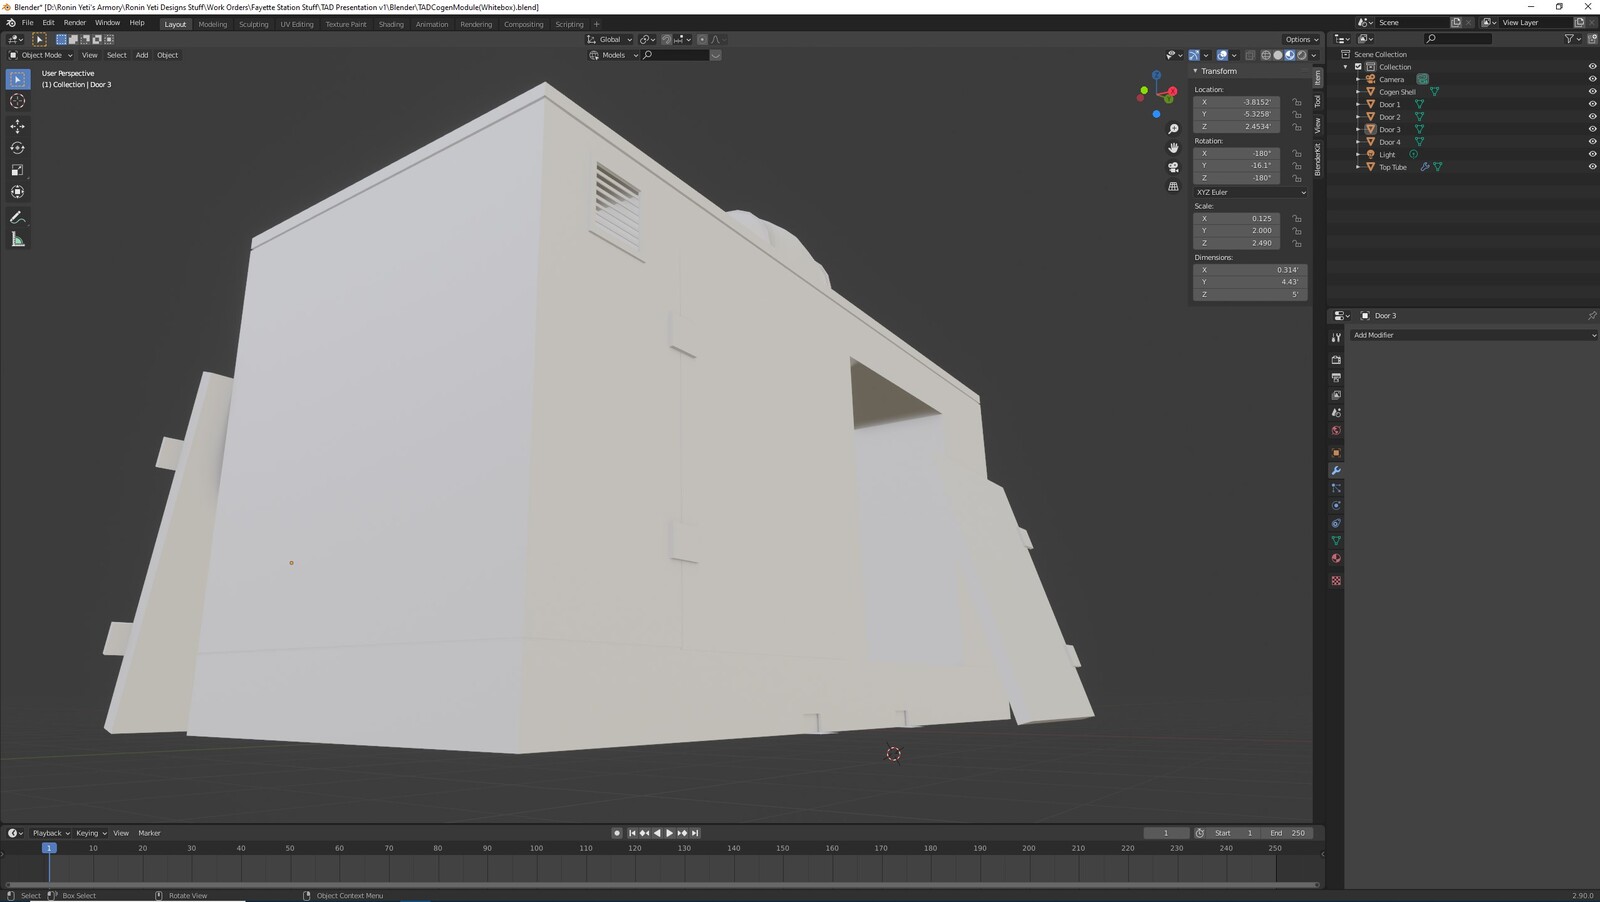
Task: Play the animation forward
Action: point(669,833)
